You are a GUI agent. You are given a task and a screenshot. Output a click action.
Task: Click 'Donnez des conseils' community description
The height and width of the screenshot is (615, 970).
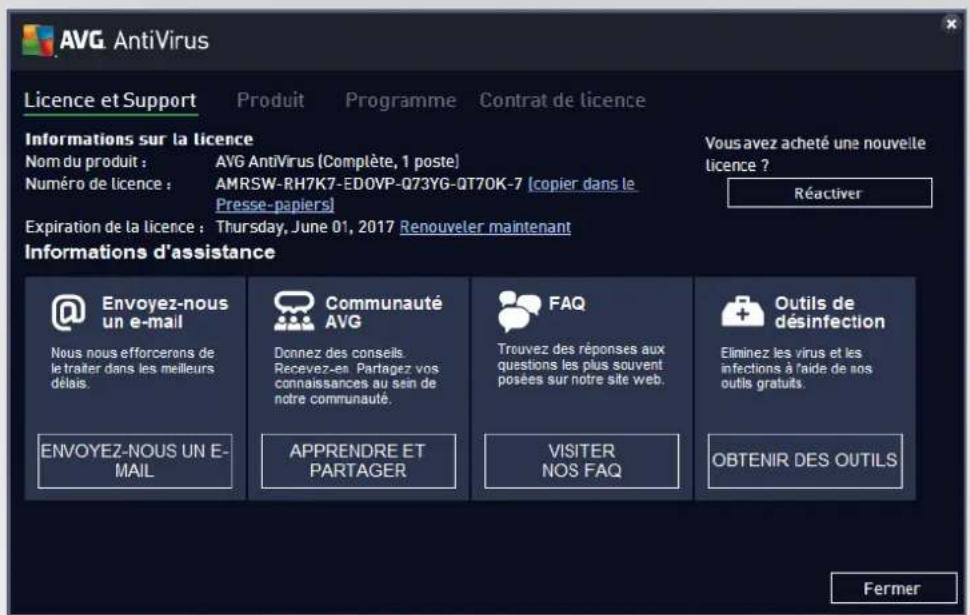coord(356,376)
